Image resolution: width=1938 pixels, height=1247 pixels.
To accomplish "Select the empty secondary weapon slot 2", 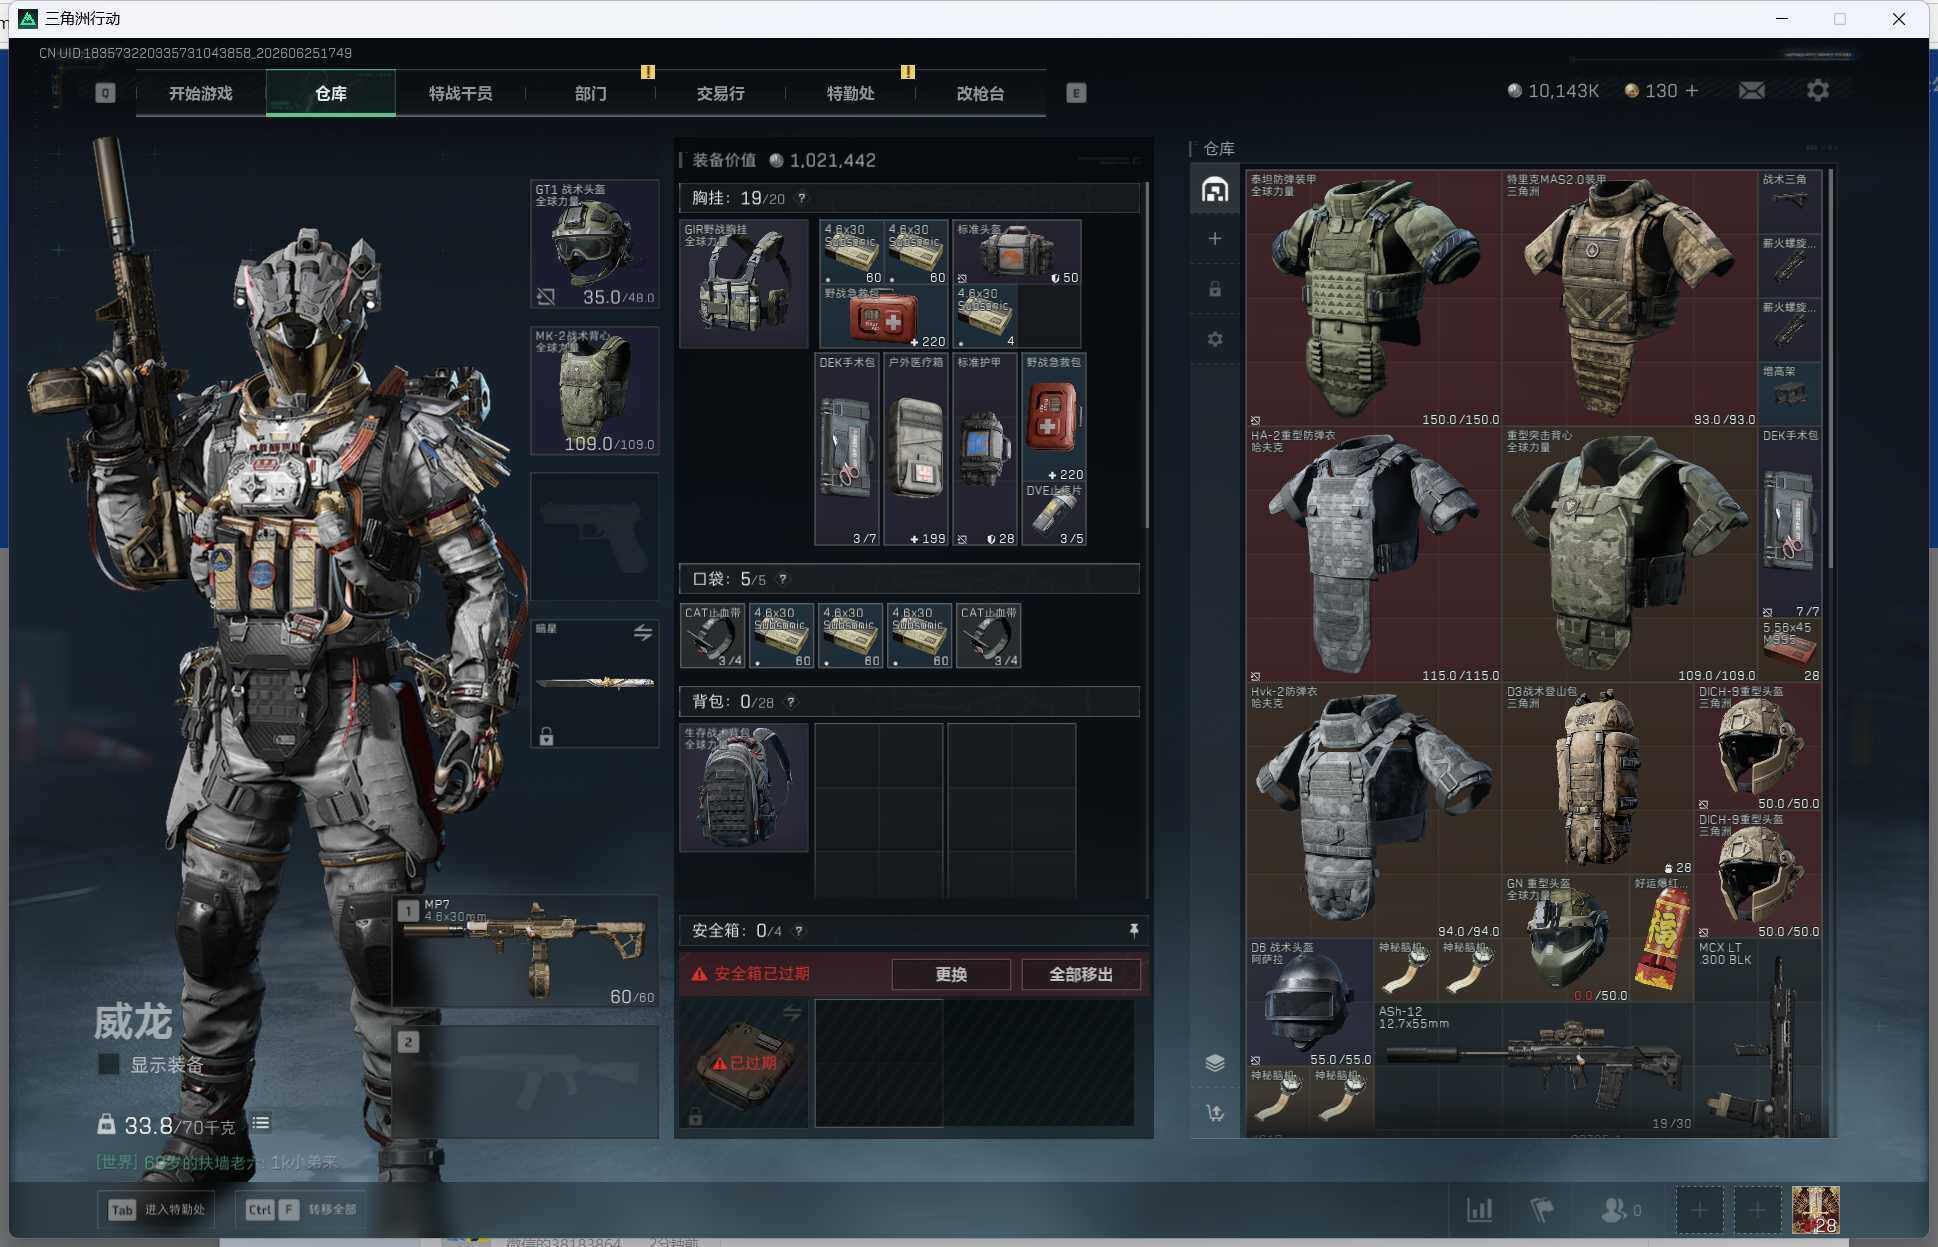I will [x=526, y=1082].
